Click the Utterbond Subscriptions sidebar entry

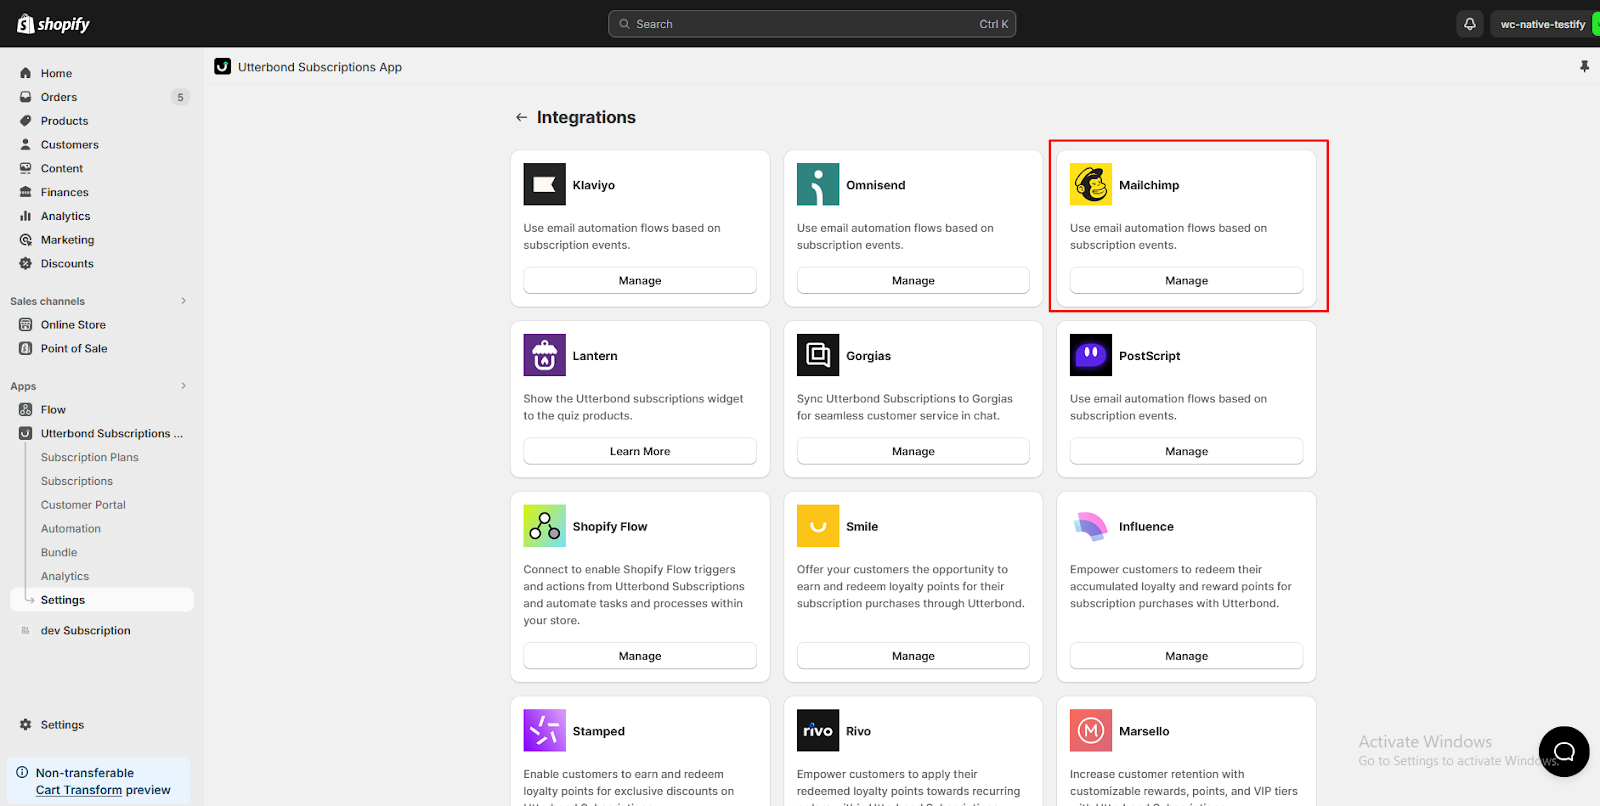pos(102,434)
